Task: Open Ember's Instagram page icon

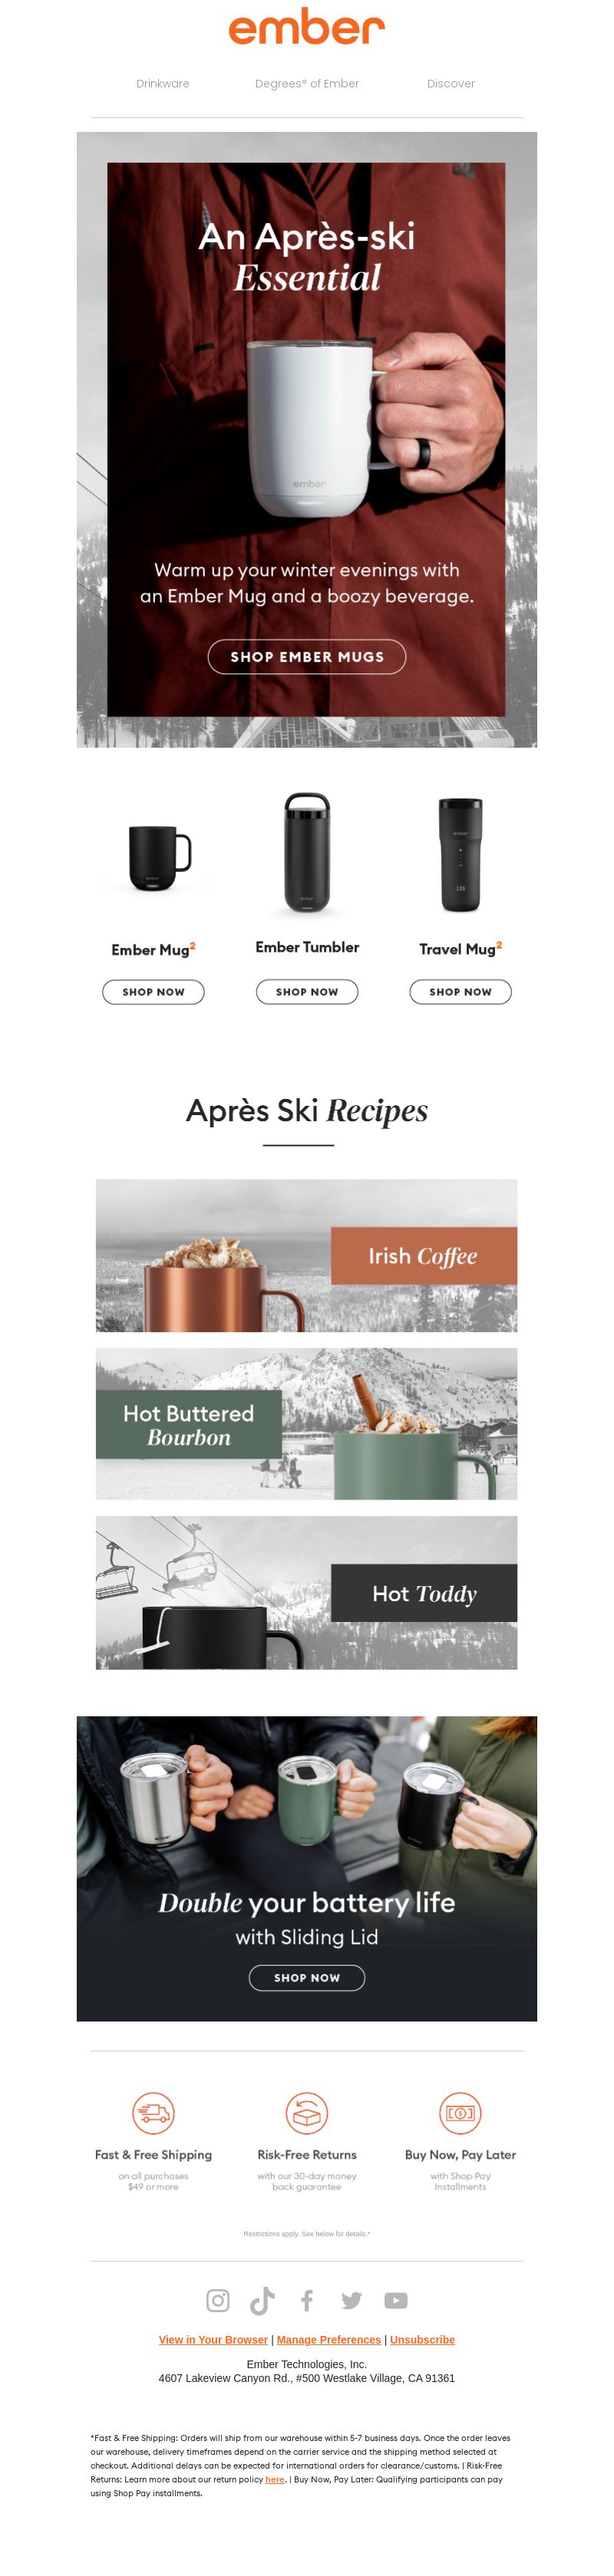Action: (217, 2300)
